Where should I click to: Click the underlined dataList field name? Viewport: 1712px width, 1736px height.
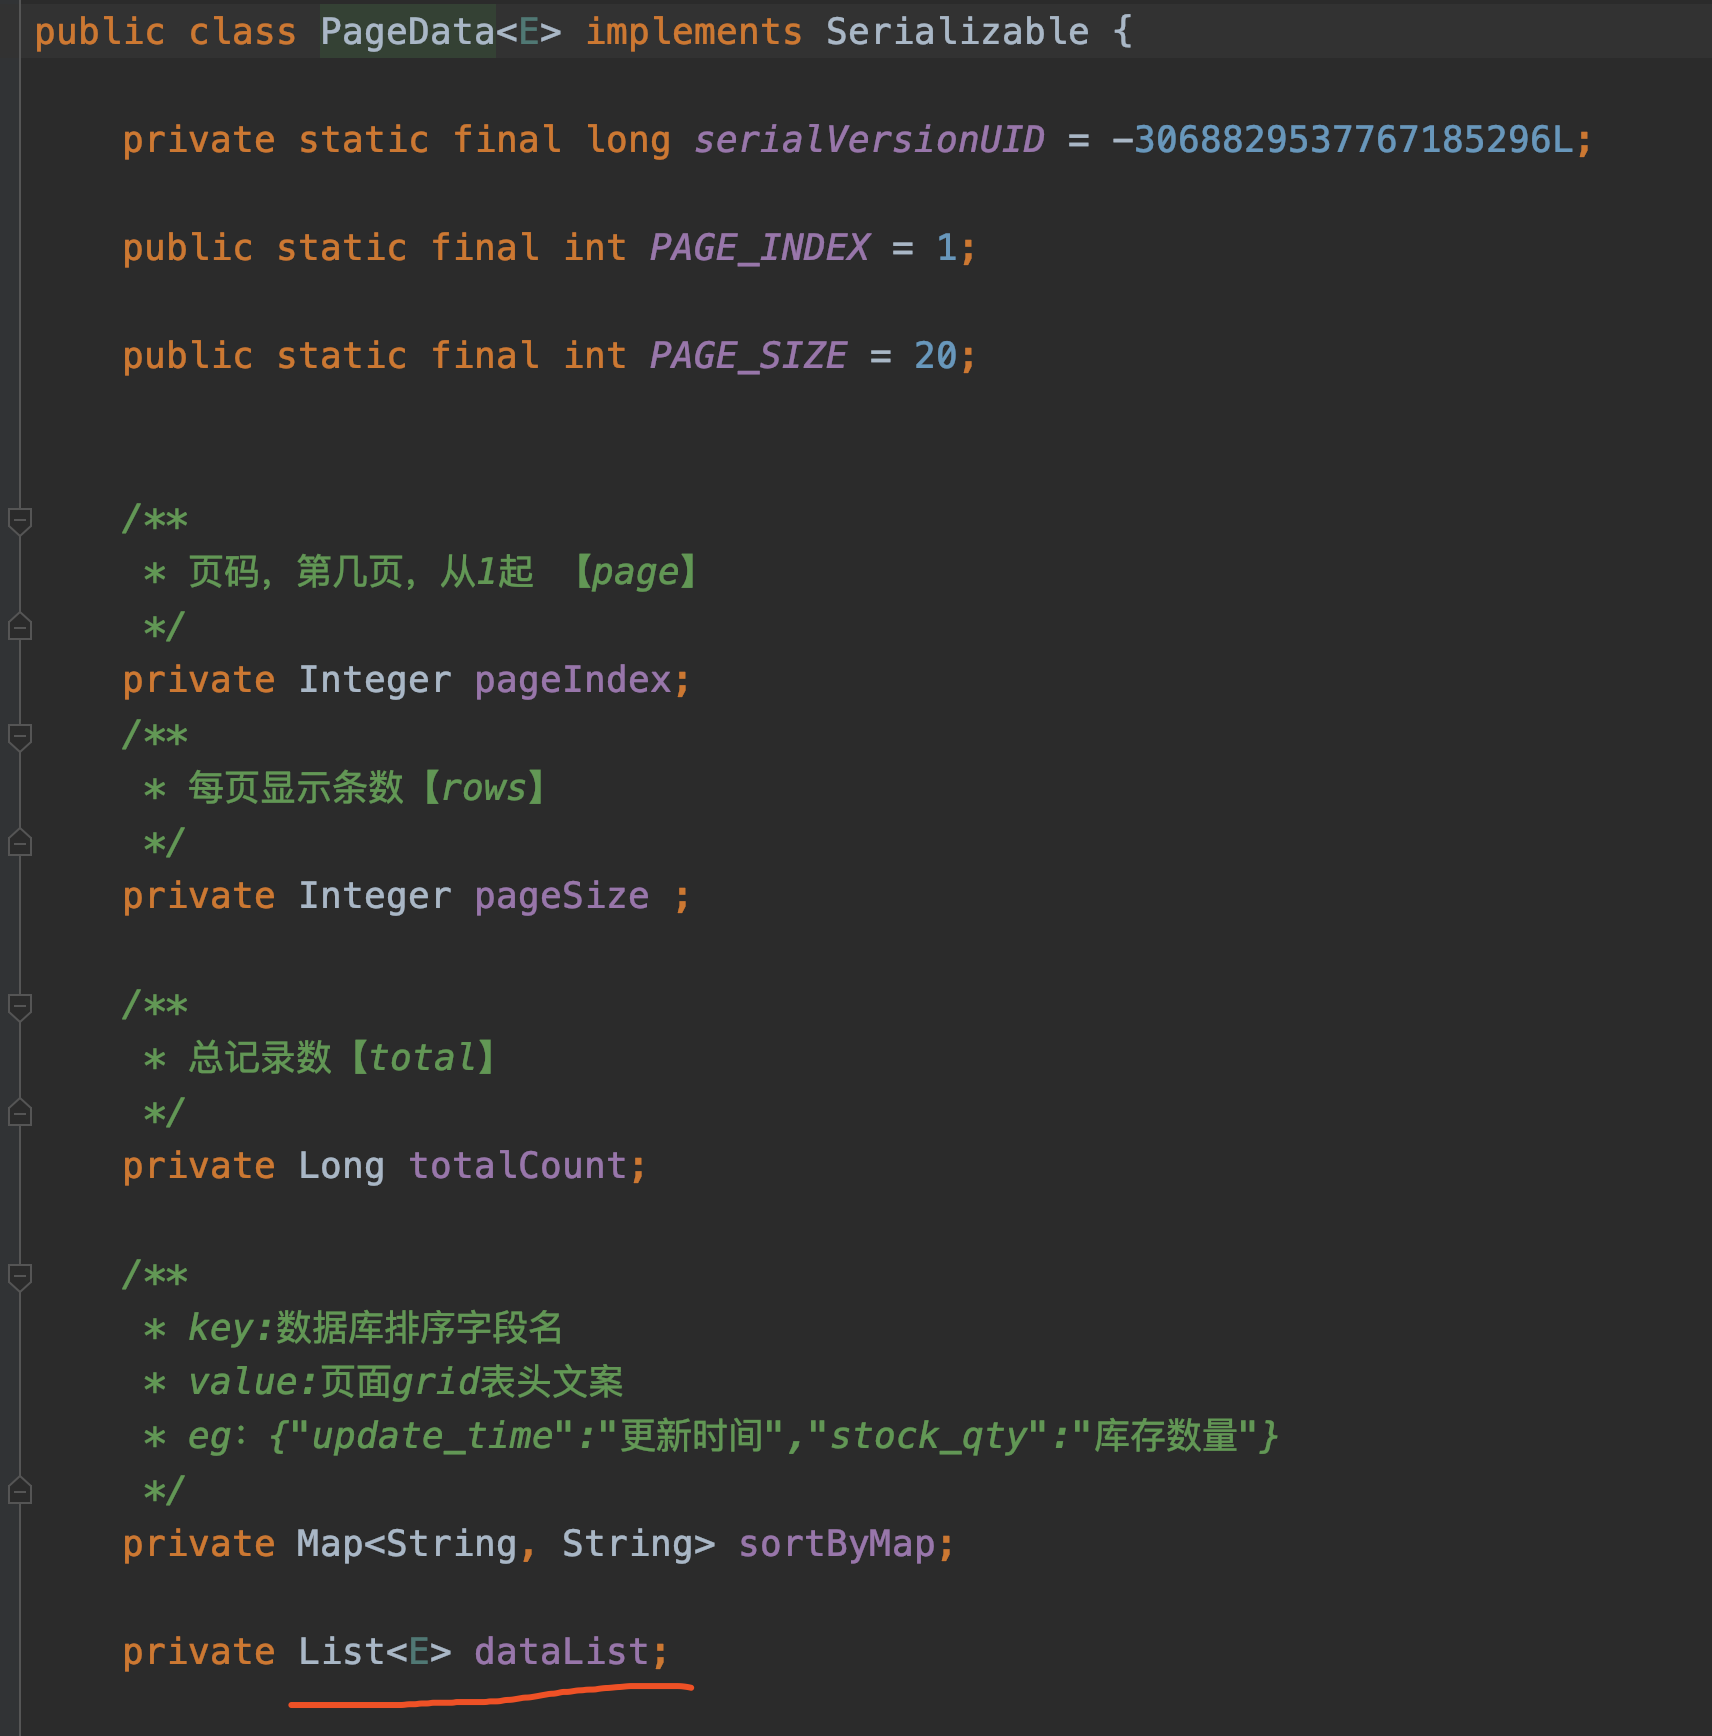(560, 1652)
